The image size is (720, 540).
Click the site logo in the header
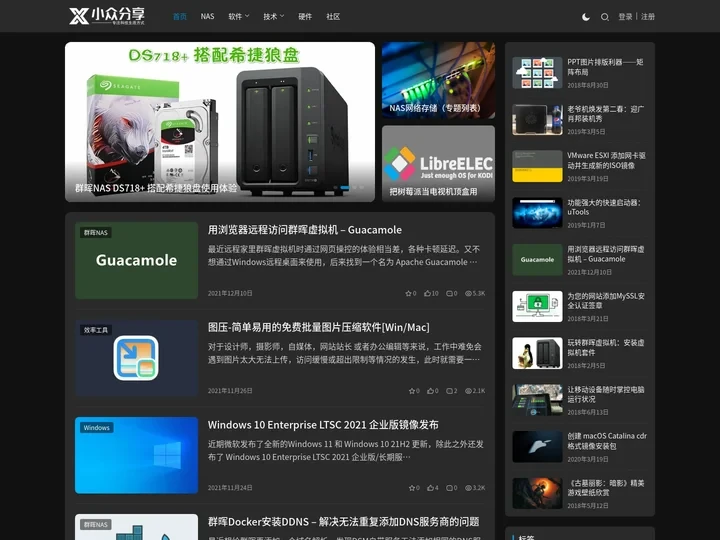pyautogui.click(x=107, y=16)
